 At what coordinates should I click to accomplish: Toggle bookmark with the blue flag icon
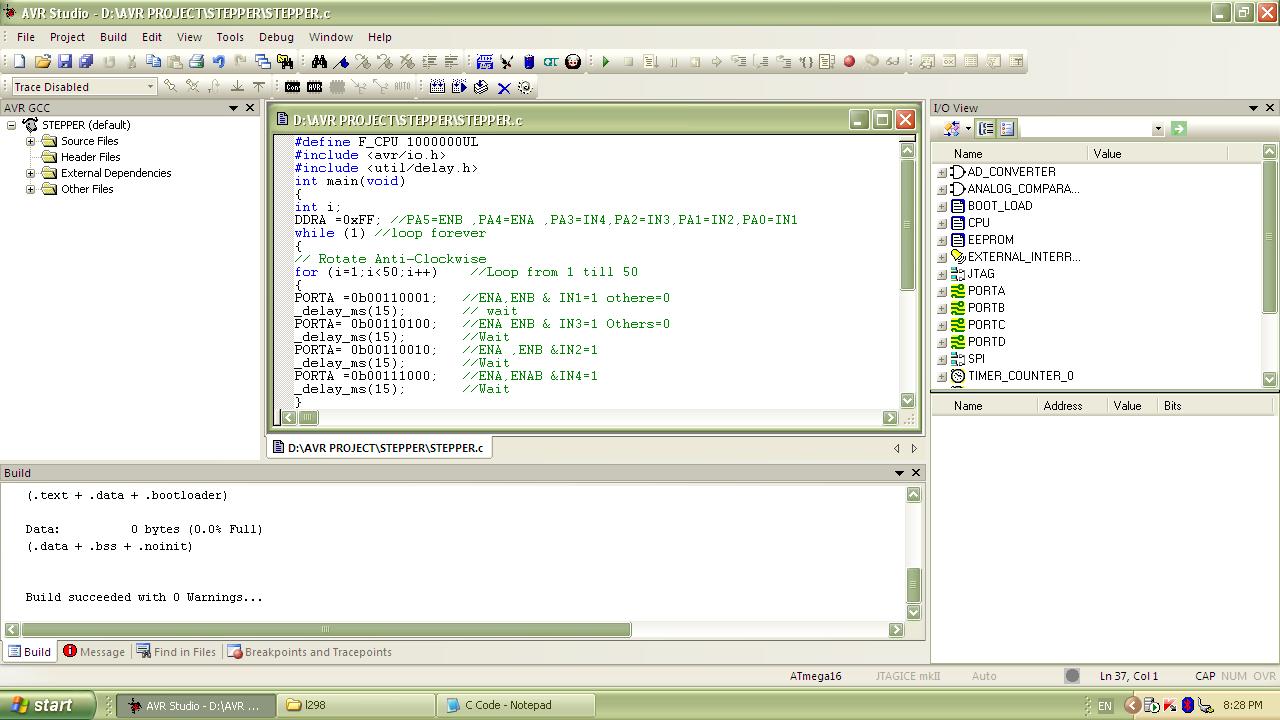341,61
